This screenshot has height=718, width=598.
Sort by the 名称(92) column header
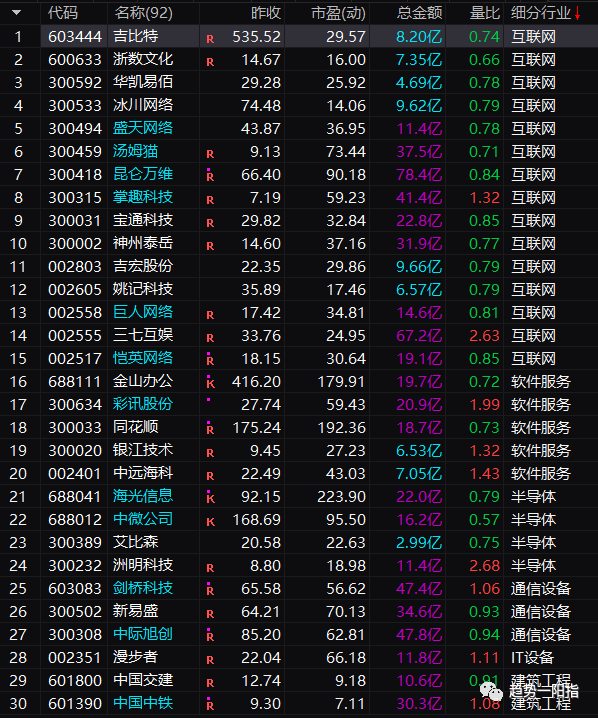pyautogui.click(x=143, y=13)
